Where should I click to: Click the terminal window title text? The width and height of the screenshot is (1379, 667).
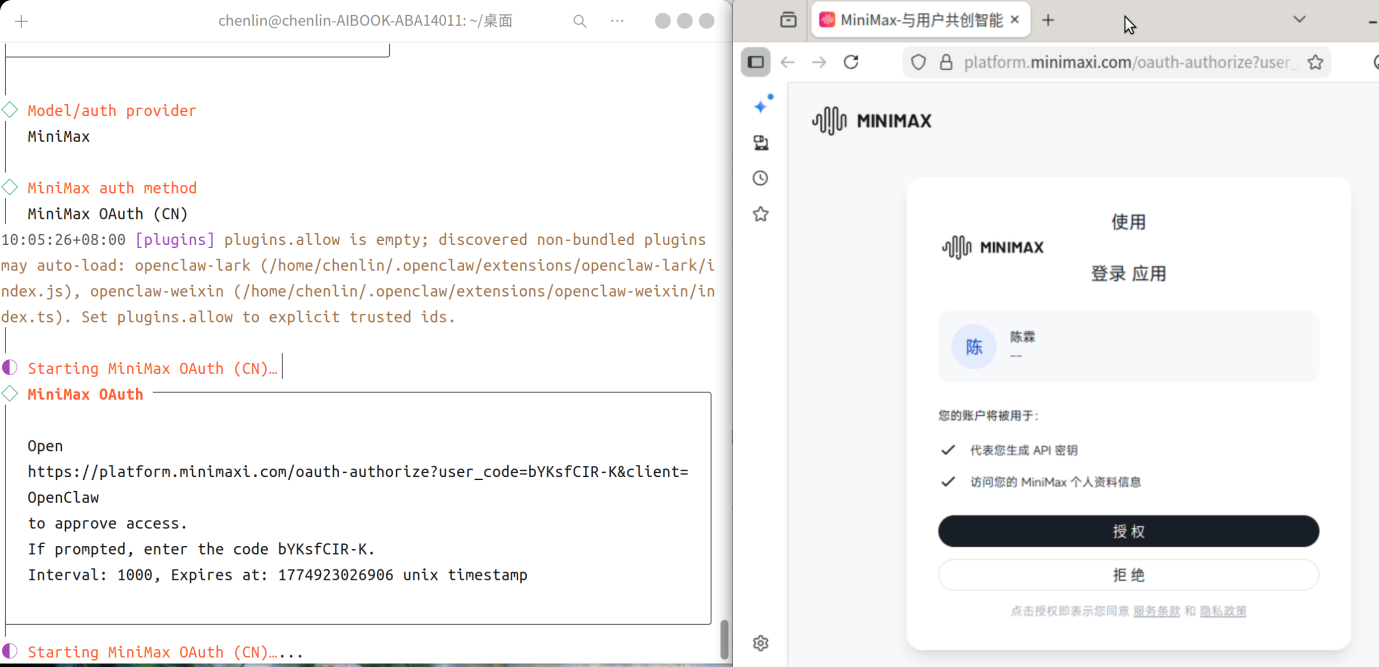tap(365, 21)
